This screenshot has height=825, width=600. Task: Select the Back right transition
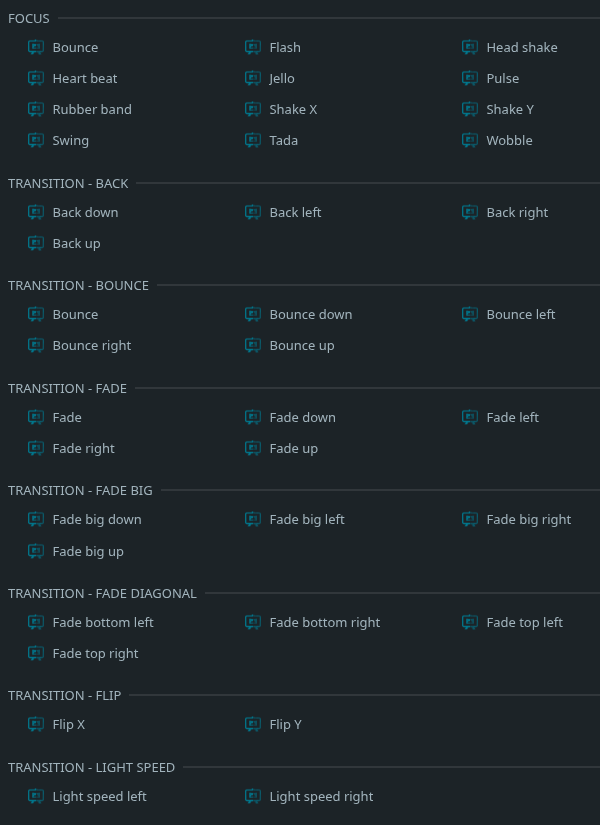pyautogui.click(x=517, y=213)
